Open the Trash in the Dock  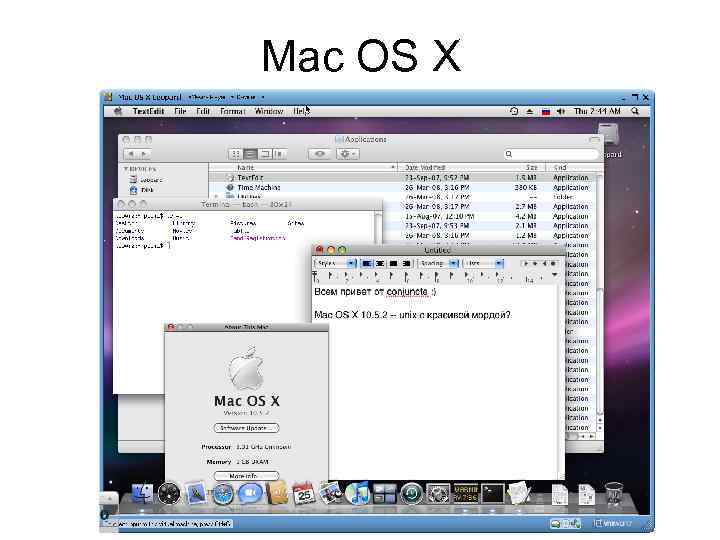(613, 494)
